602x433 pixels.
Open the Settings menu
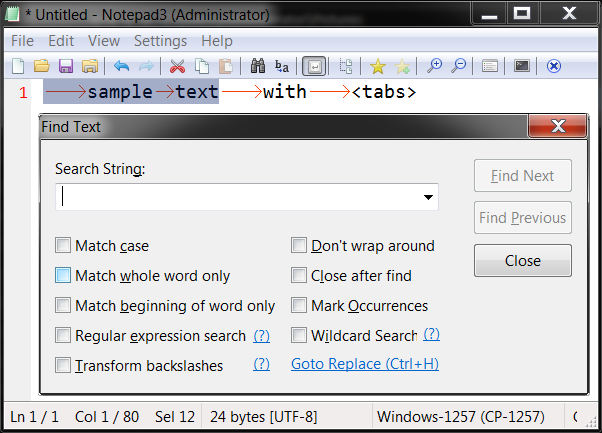click(x=160, y=41)
